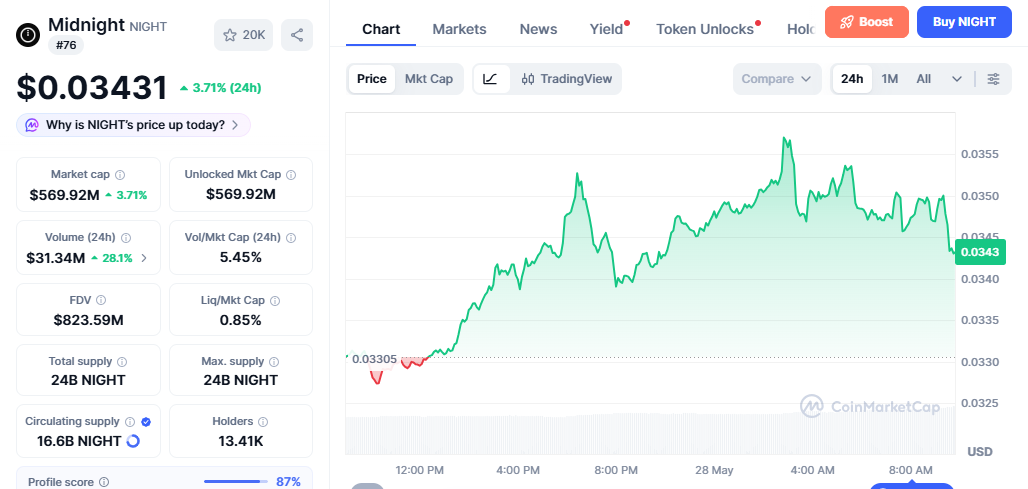Viewport: 1028px width, 489px height.
Task: Open the share icon button
Action: click(x=297, y=35)
